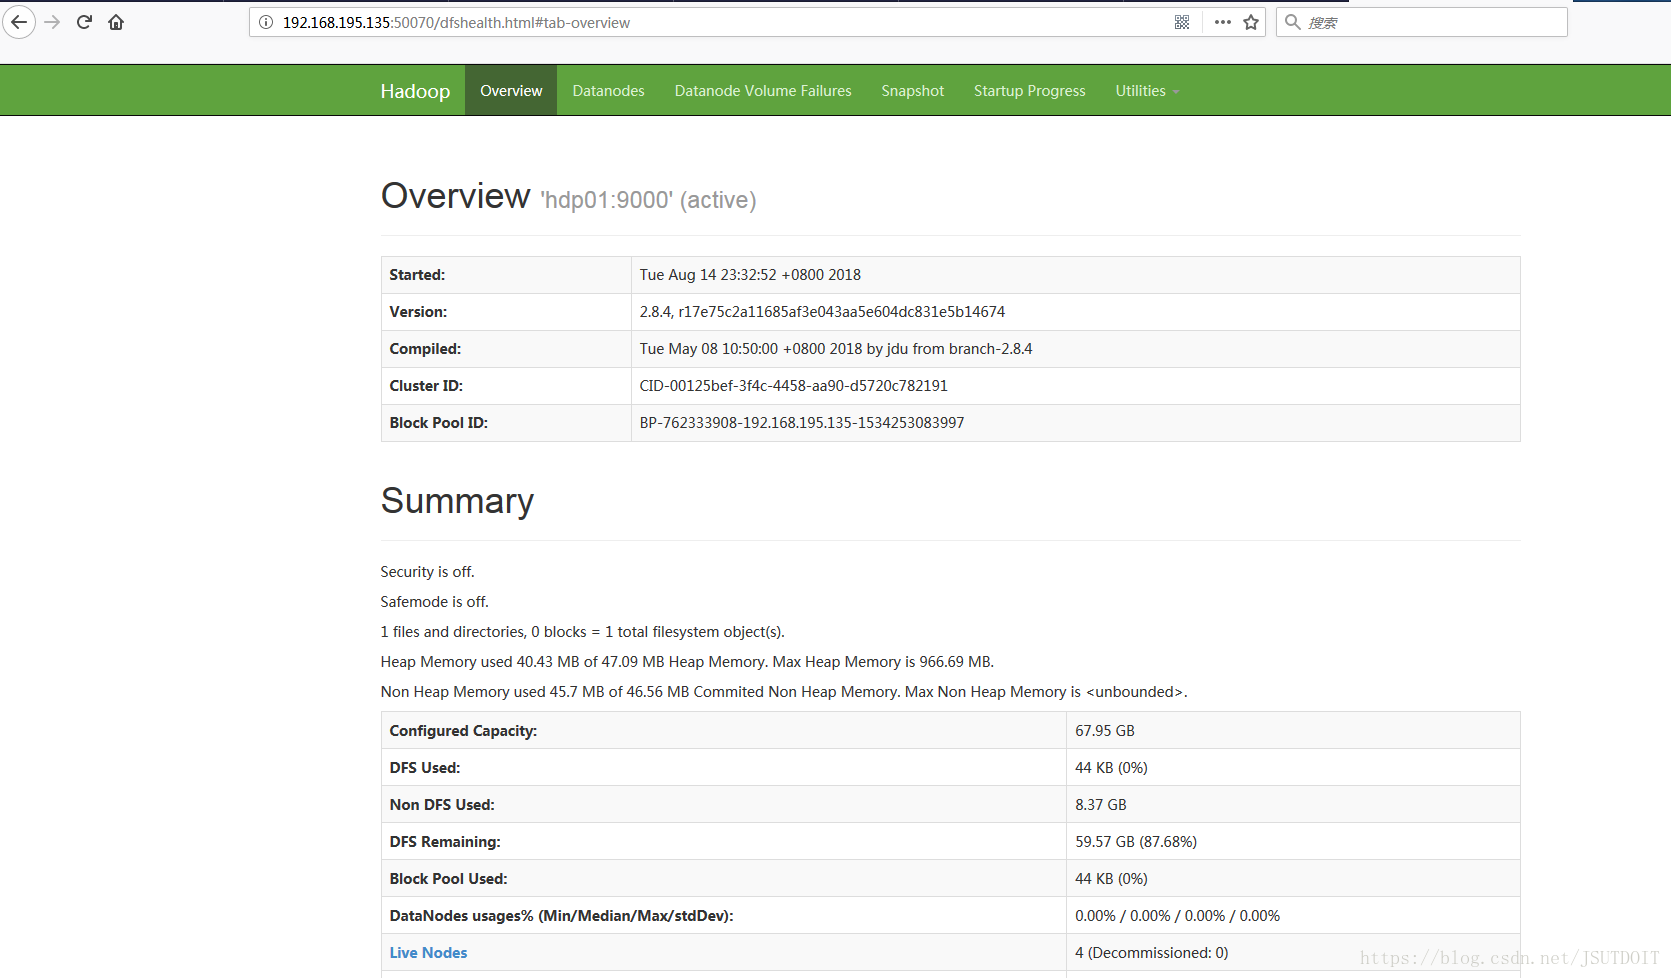Select the Cluster ID value
1671x978 pixels.
pos(793,386)
